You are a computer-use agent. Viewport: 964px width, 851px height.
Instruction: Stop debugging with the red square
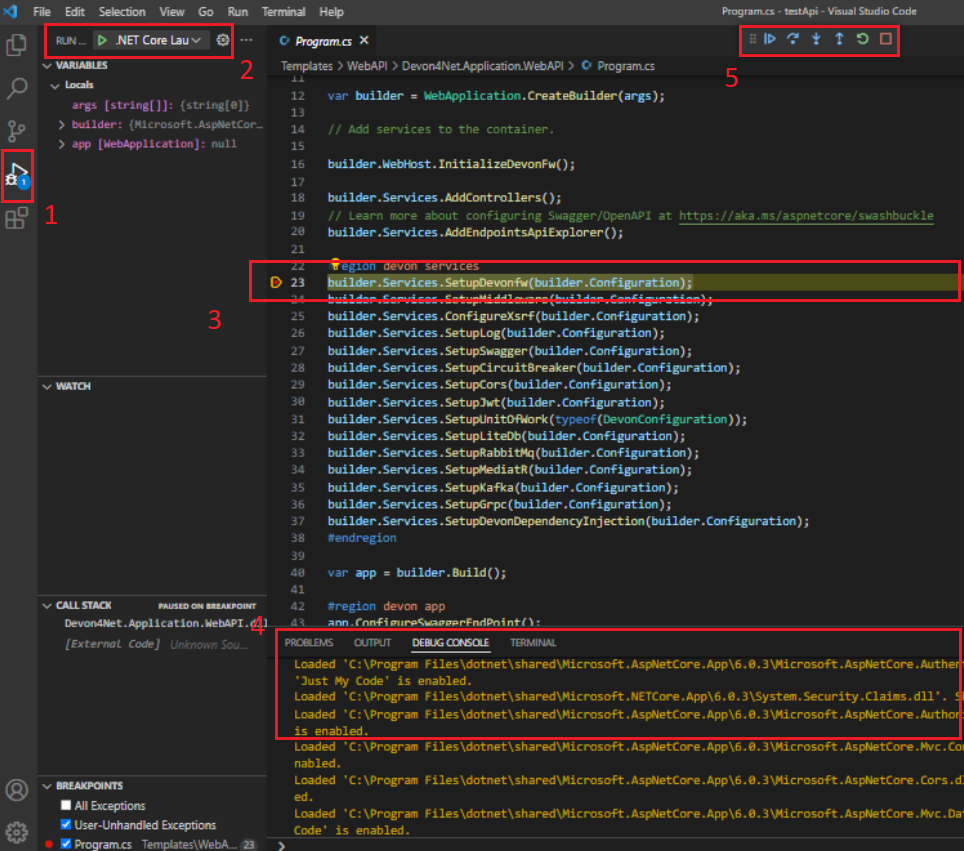(x=885, y=39)
